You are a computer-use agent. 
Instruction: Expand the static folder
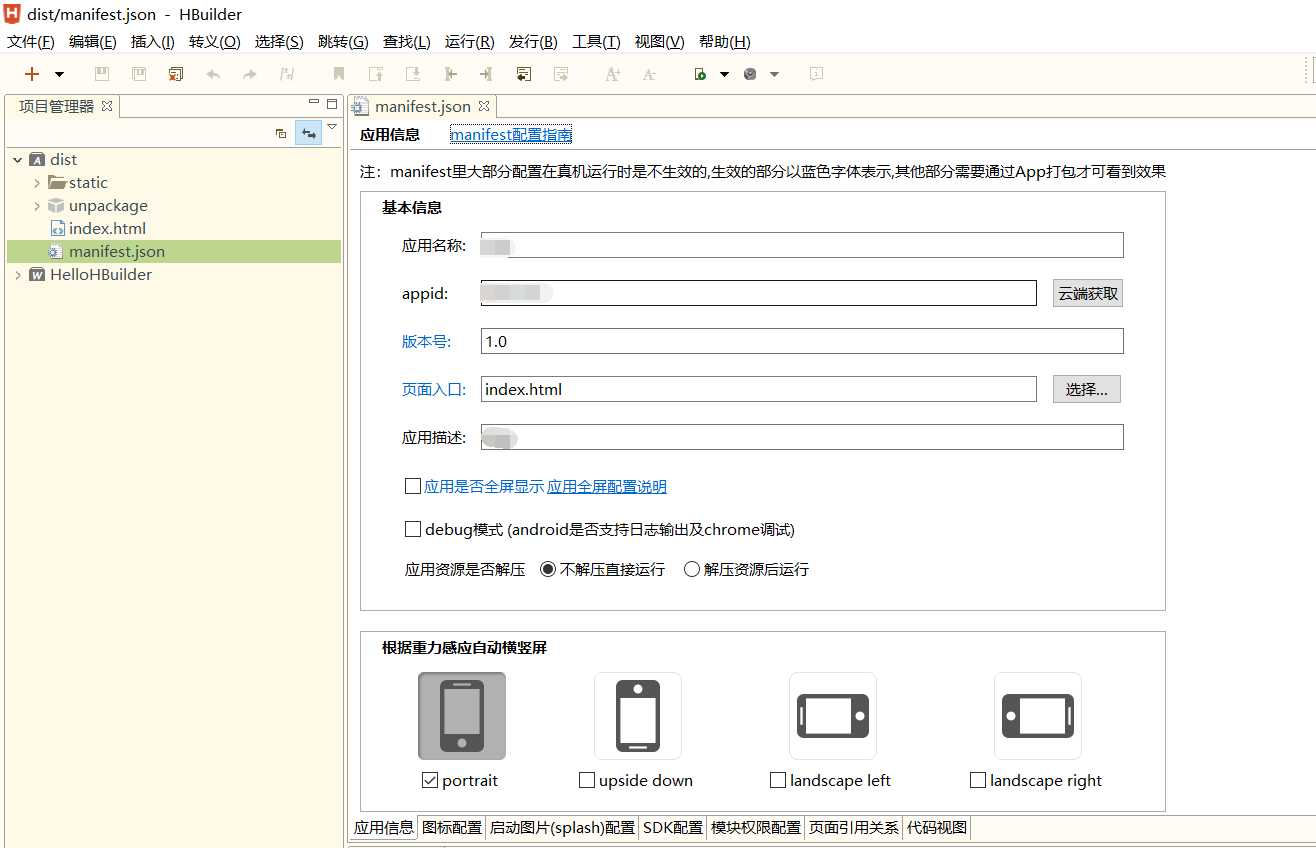click(37, 183)
